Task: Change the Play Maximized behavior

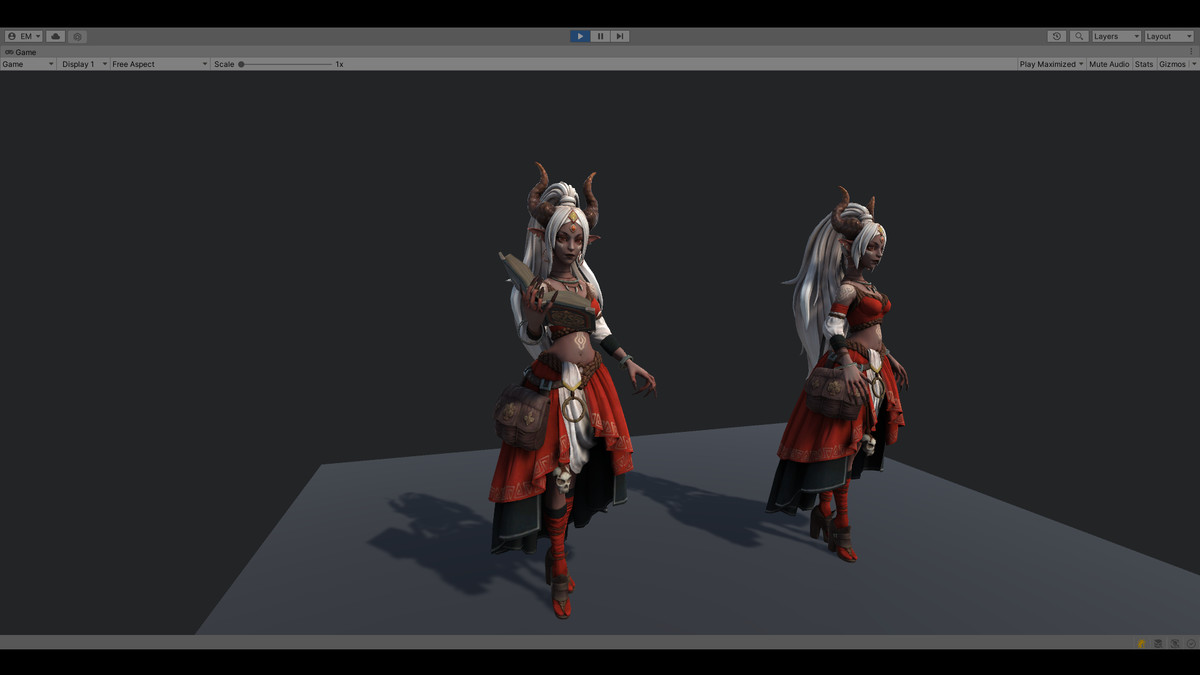Action: coord(1048,64)
